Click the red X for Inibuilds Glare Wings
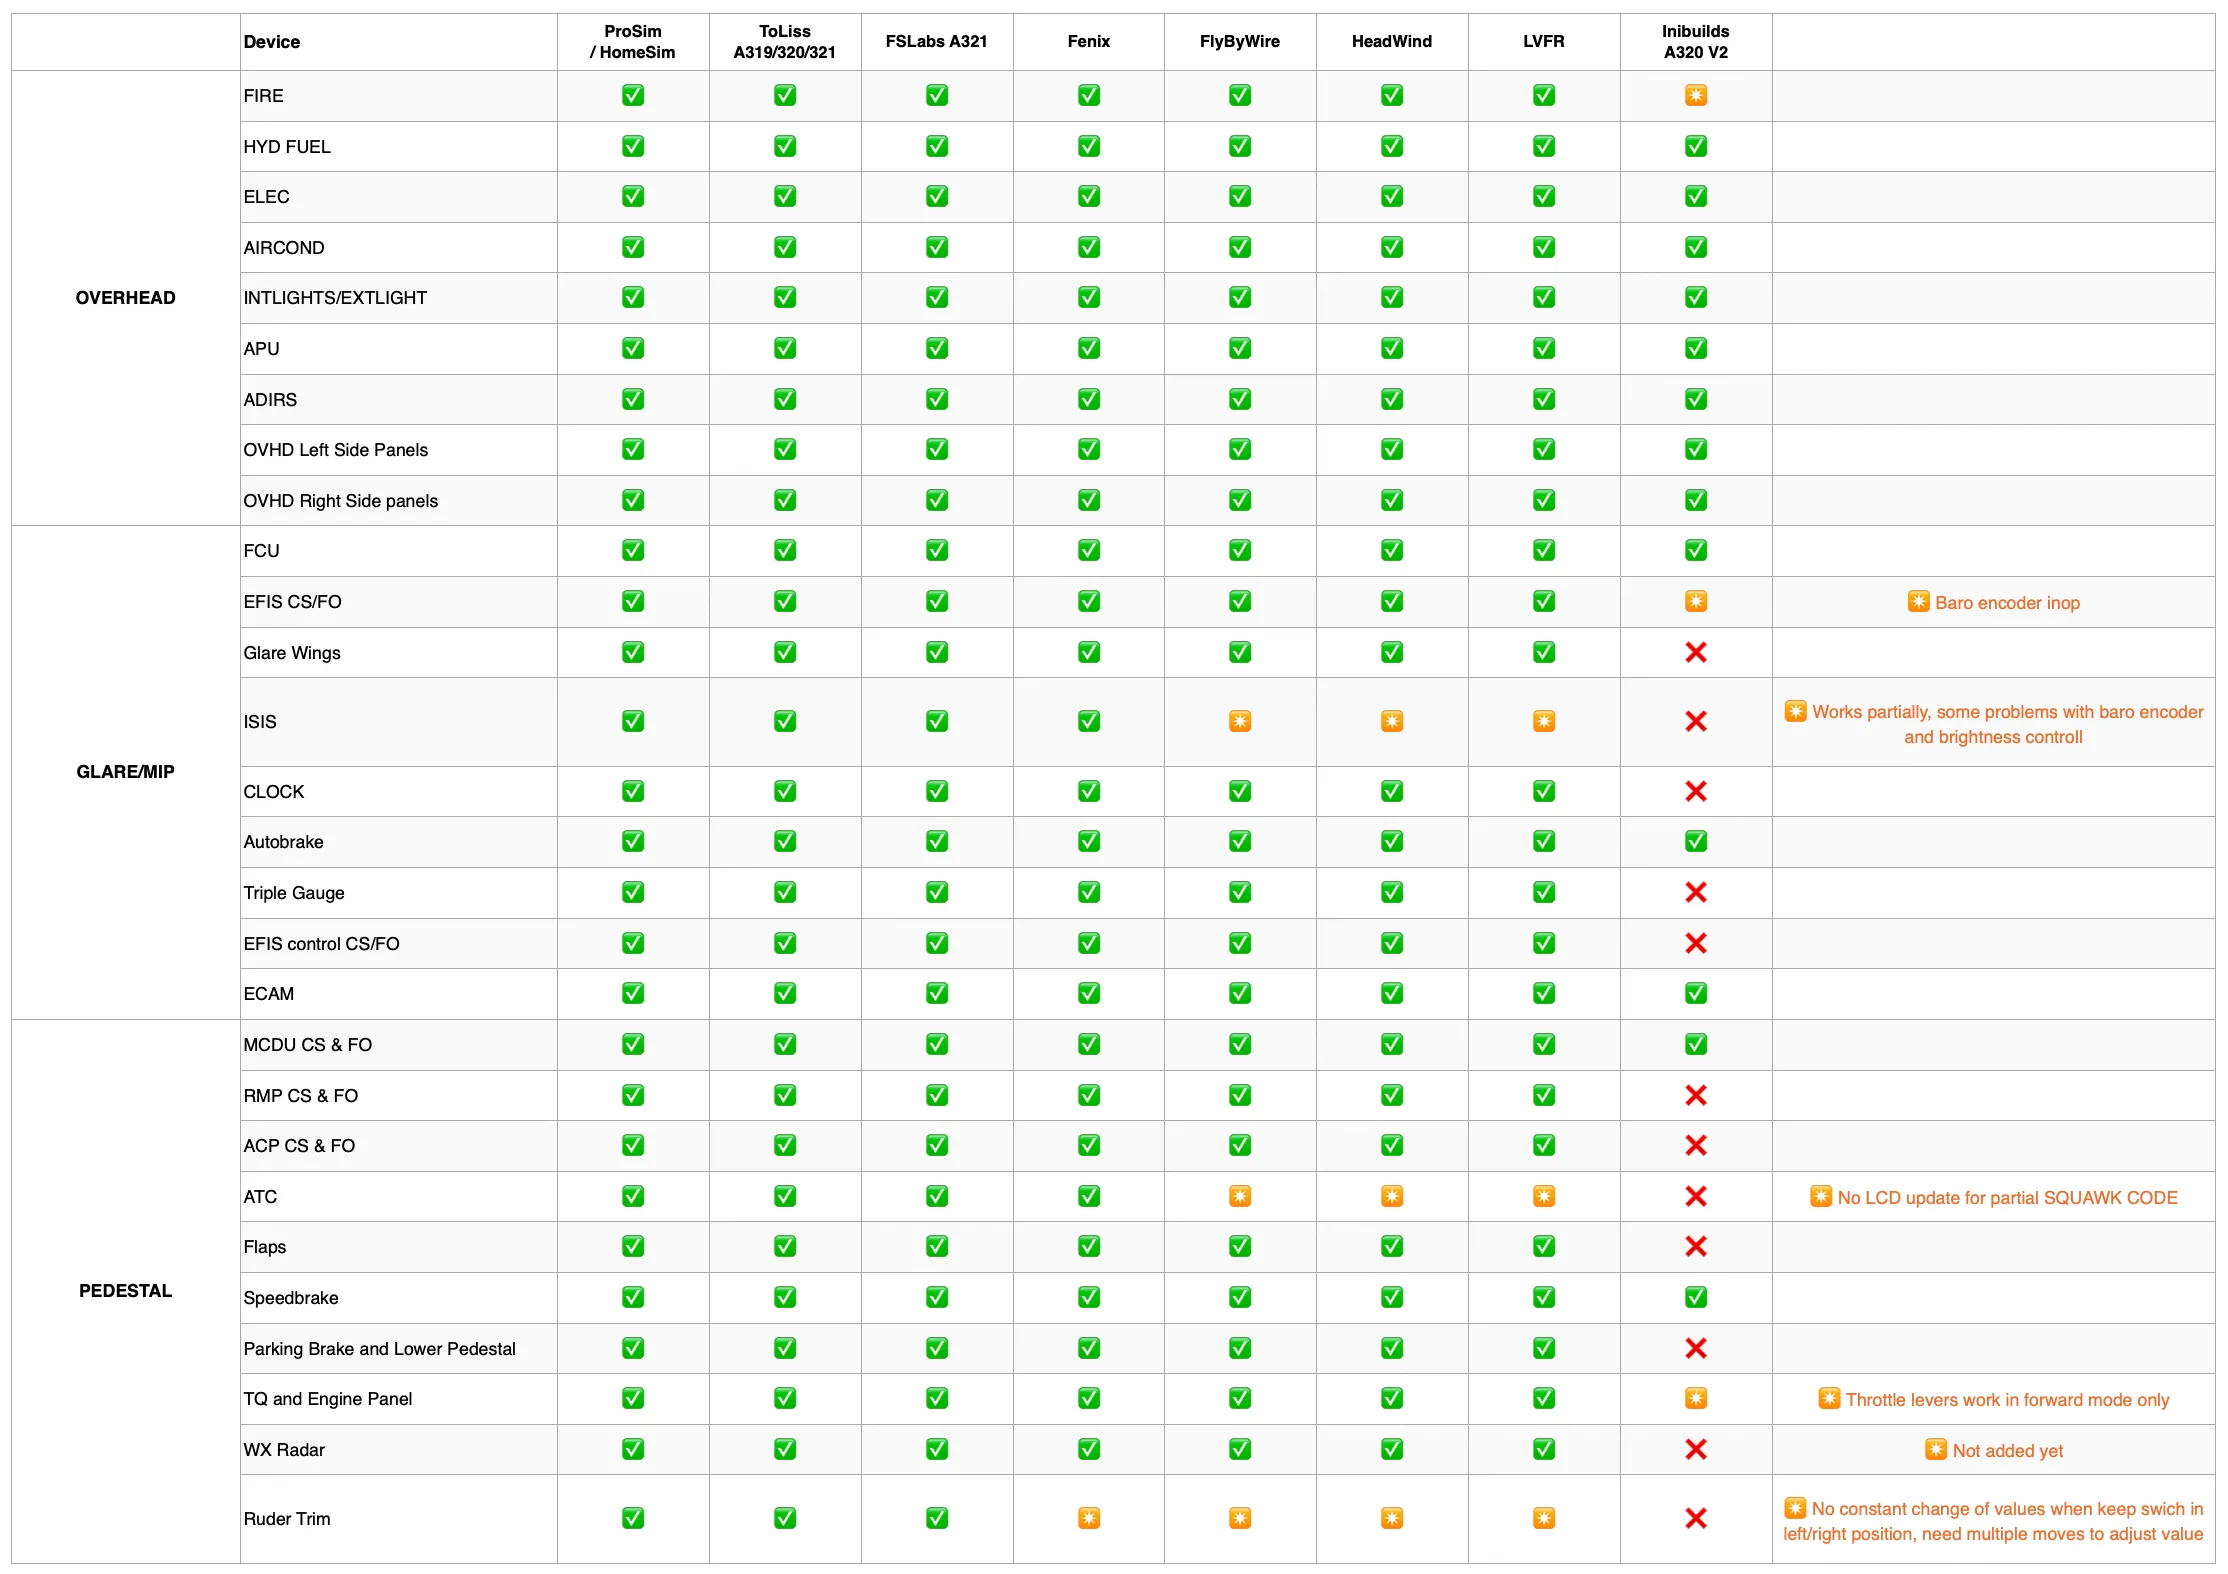 [x=1695, y=653]
